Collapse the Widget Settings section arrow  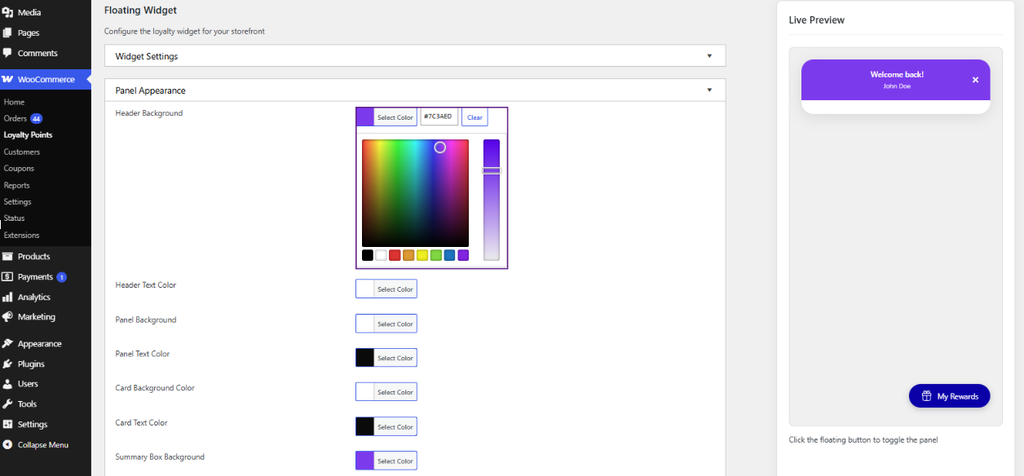(x=709, y=56)
